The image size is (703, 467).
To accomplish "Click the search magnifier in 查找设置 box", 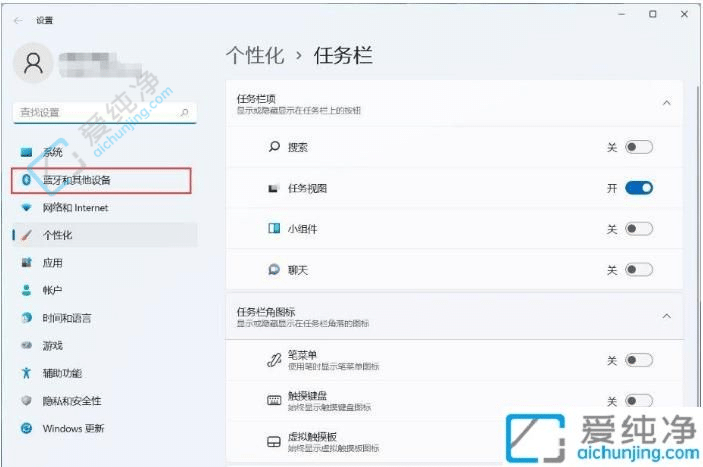I will point(184,112).
